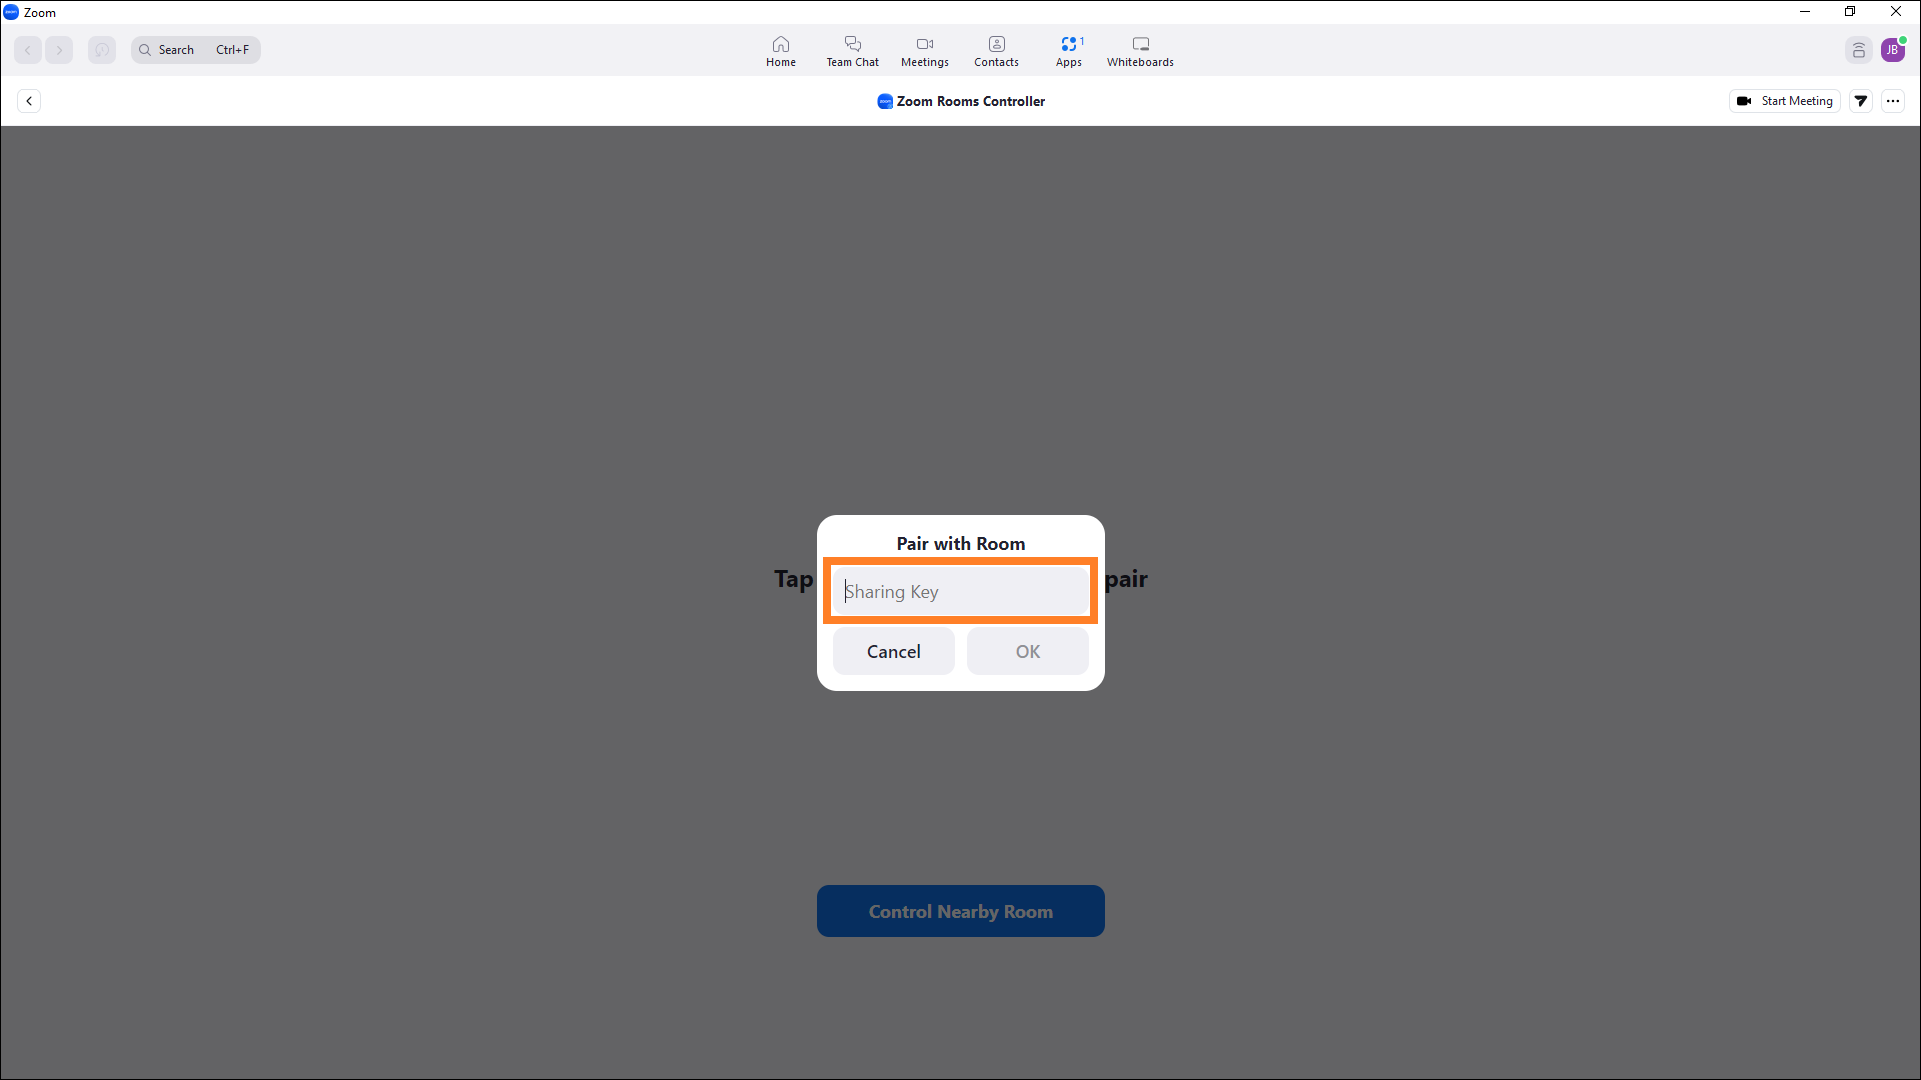Go to the Contacts tab

click(997, 51)
